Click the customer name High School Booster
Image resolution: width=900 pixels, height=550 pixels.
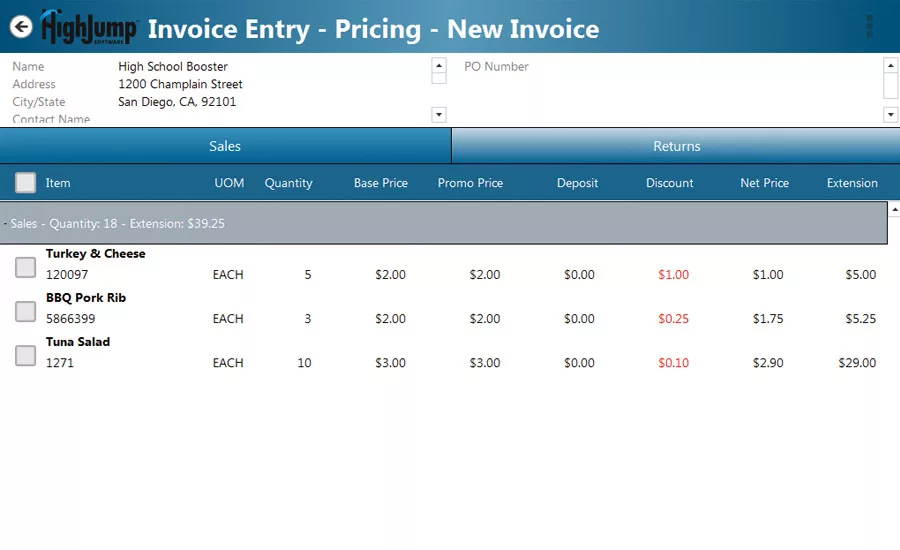173,66
